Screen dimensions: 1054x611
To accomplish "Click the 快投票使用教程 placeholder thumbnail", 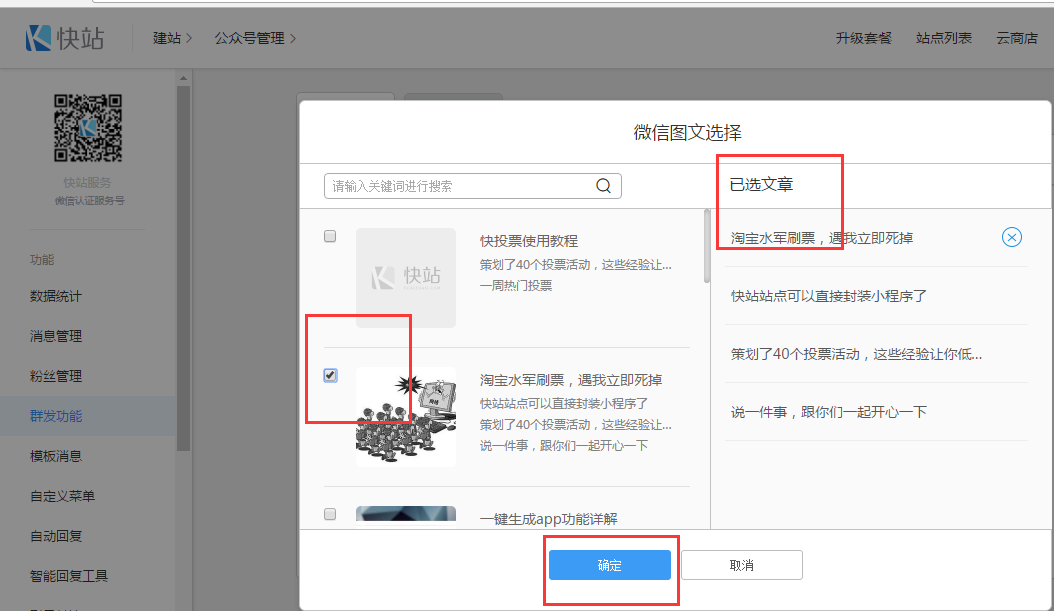I will pos(405,277).
